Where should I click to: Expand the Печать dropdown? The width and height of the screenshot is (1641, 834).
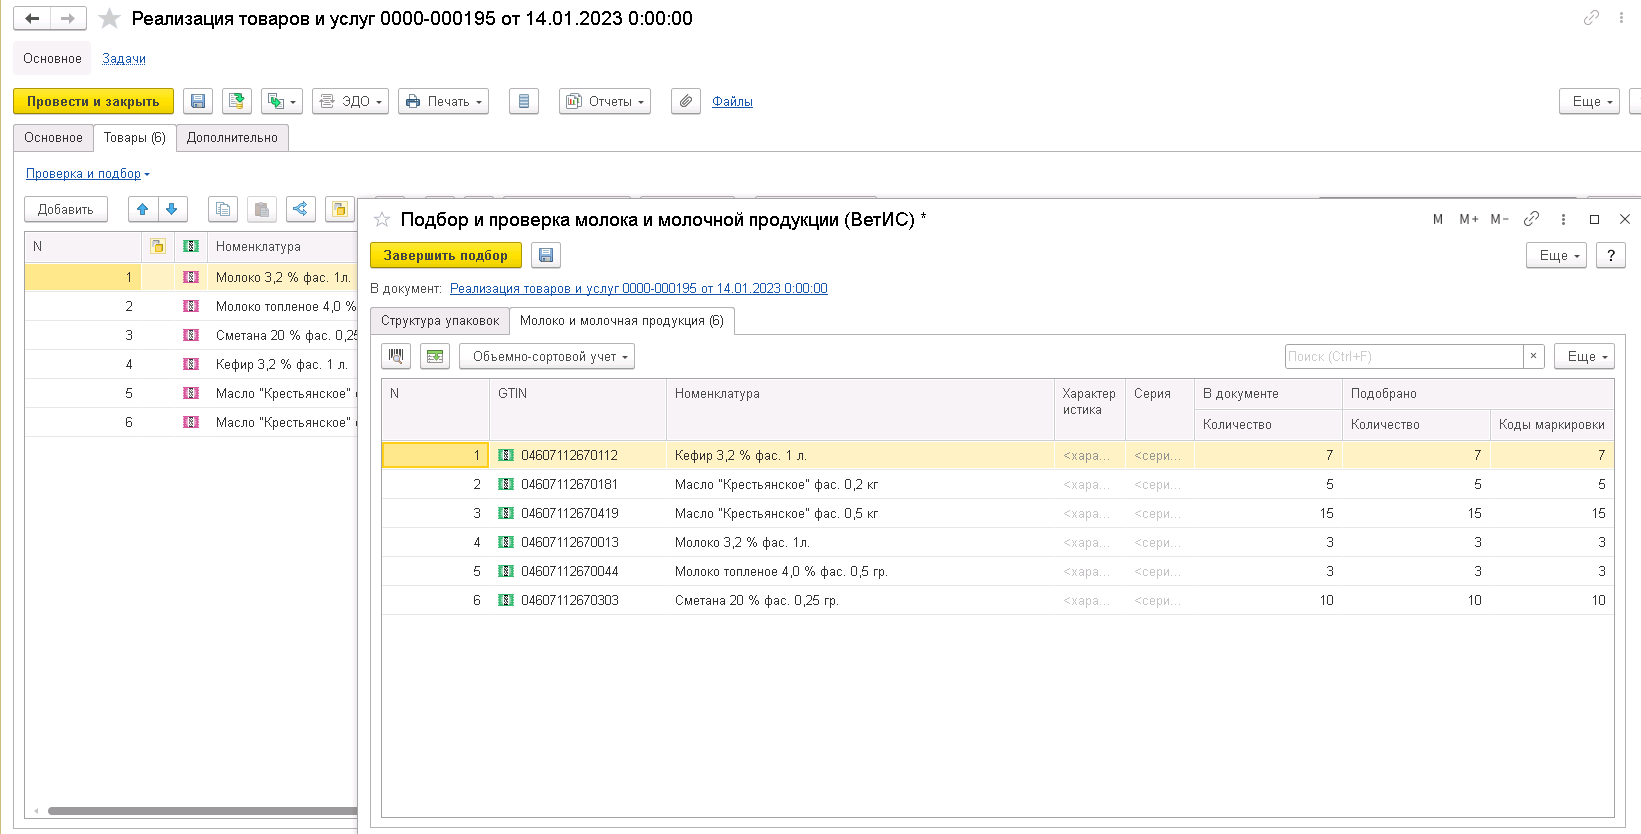point(443,101)
